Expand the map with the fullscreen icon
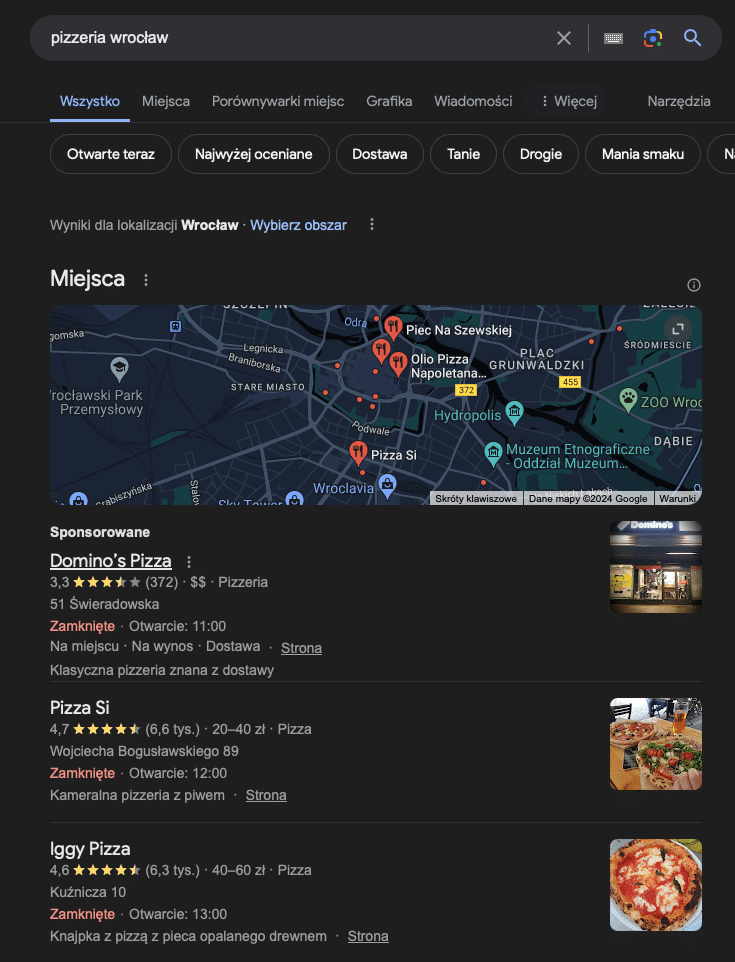 (x=678, y=329)
